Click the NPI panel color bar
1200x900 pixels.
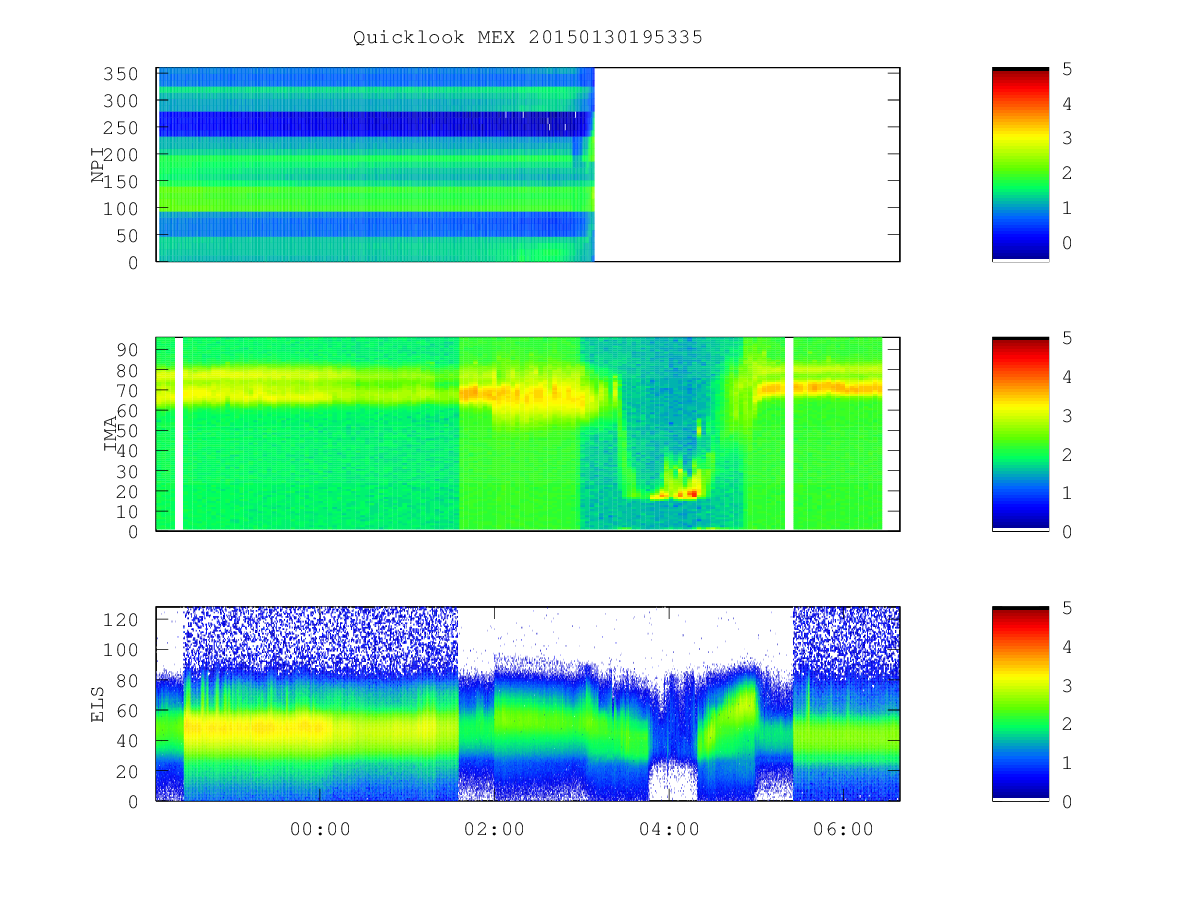pos(1020,165)
